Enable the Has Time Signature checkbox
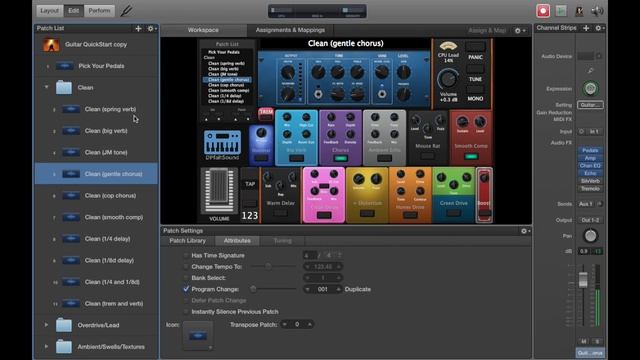Image resolution: width=640 pixels, height=360 pixels. pyautogui.click(x=186, y=256)
